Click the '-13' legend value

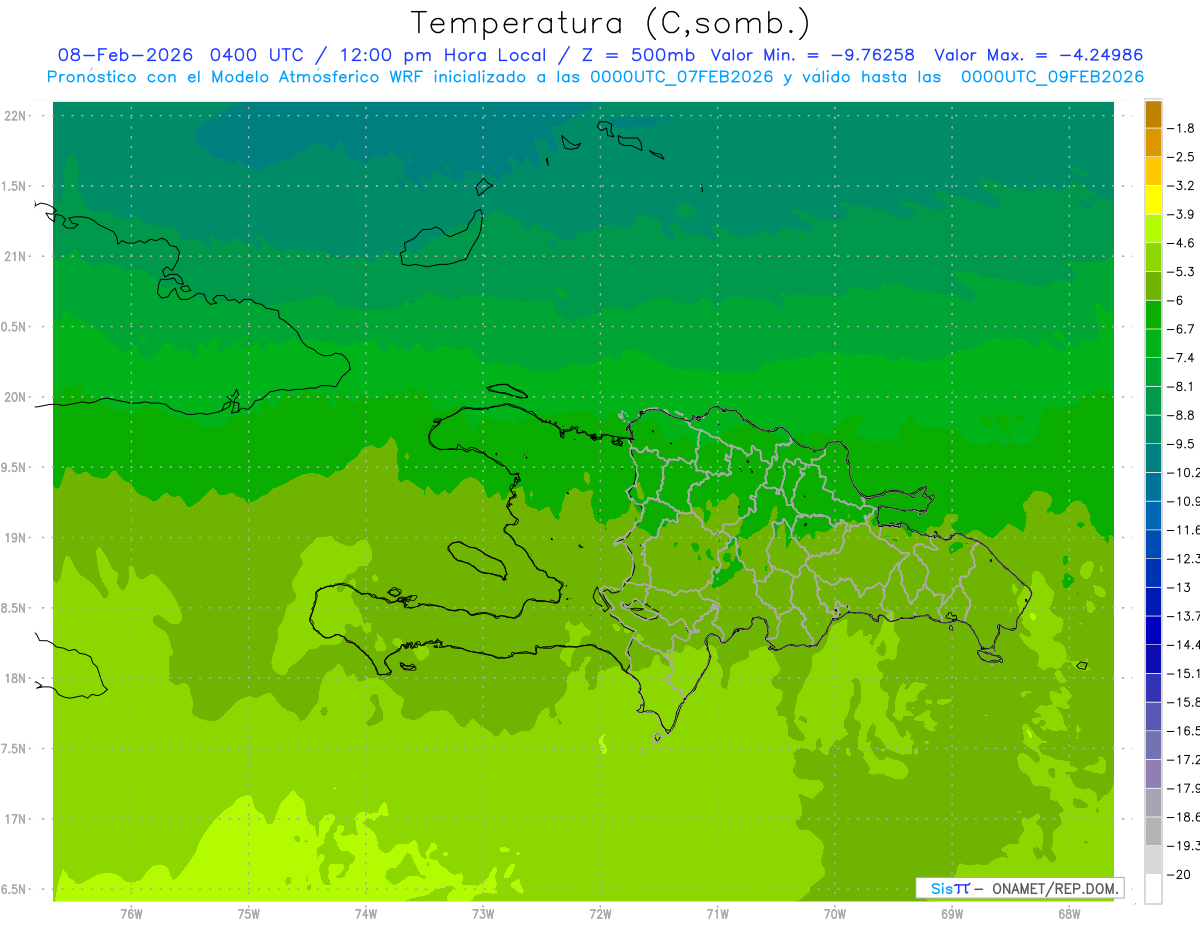click(x=1180, y=587)
